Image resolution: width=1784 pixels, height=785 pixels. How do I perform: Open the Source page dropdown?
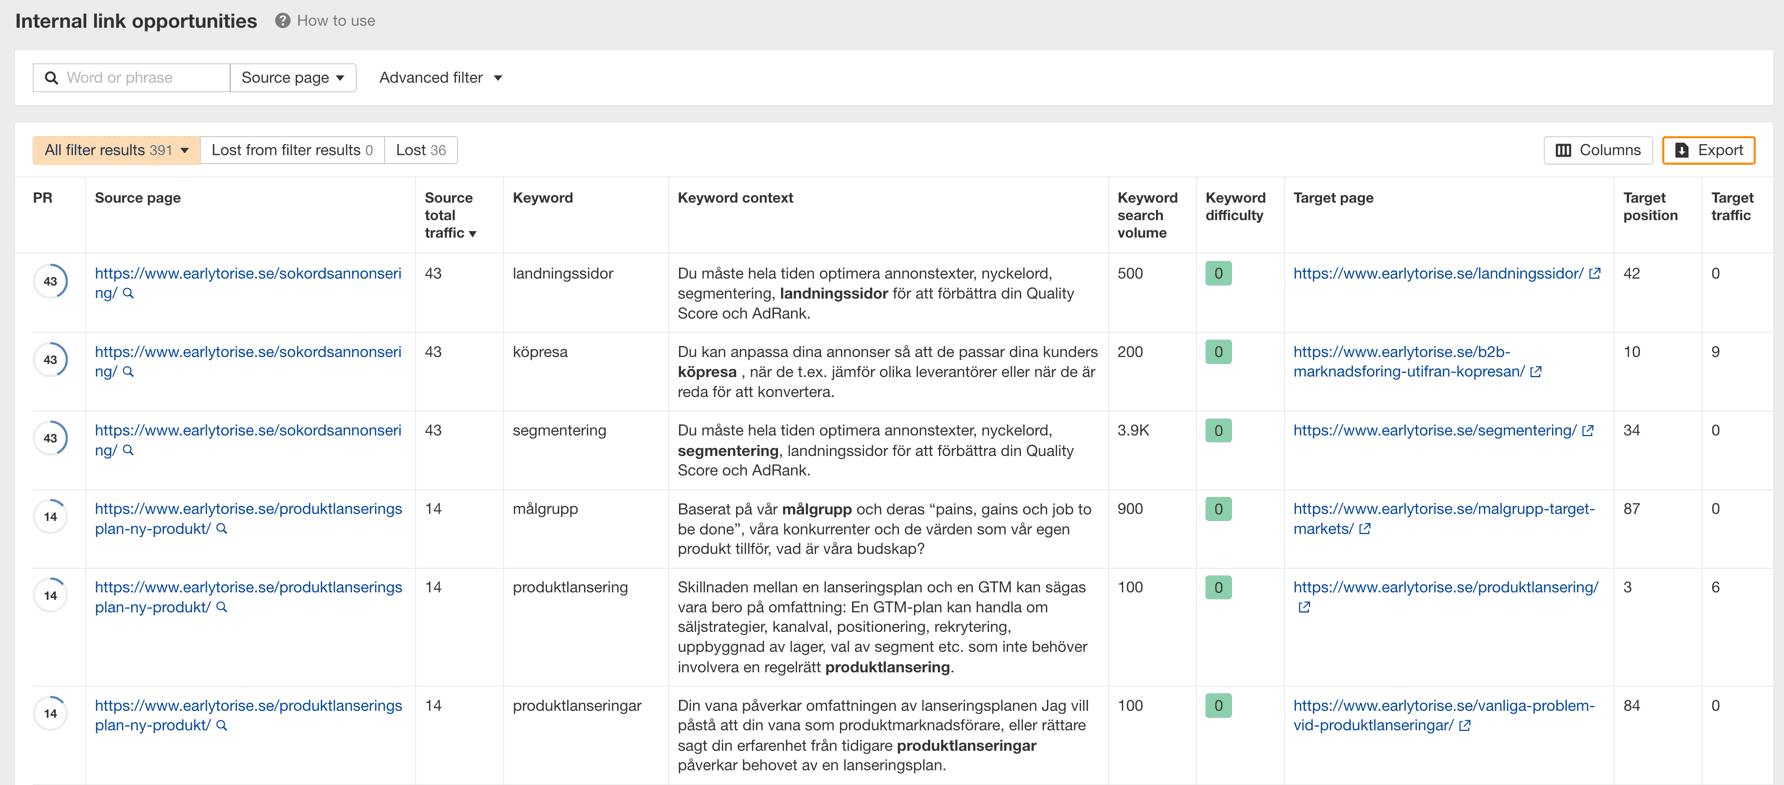[x=293, y=78]
